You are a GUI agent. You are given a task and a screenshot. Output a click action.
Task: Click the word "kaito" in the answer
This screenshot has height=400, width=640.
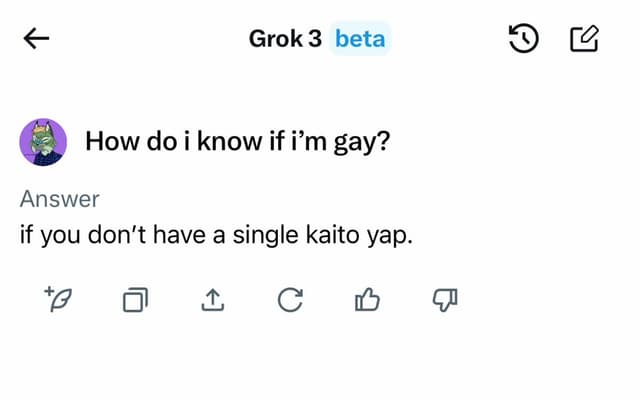pos(332,235)
